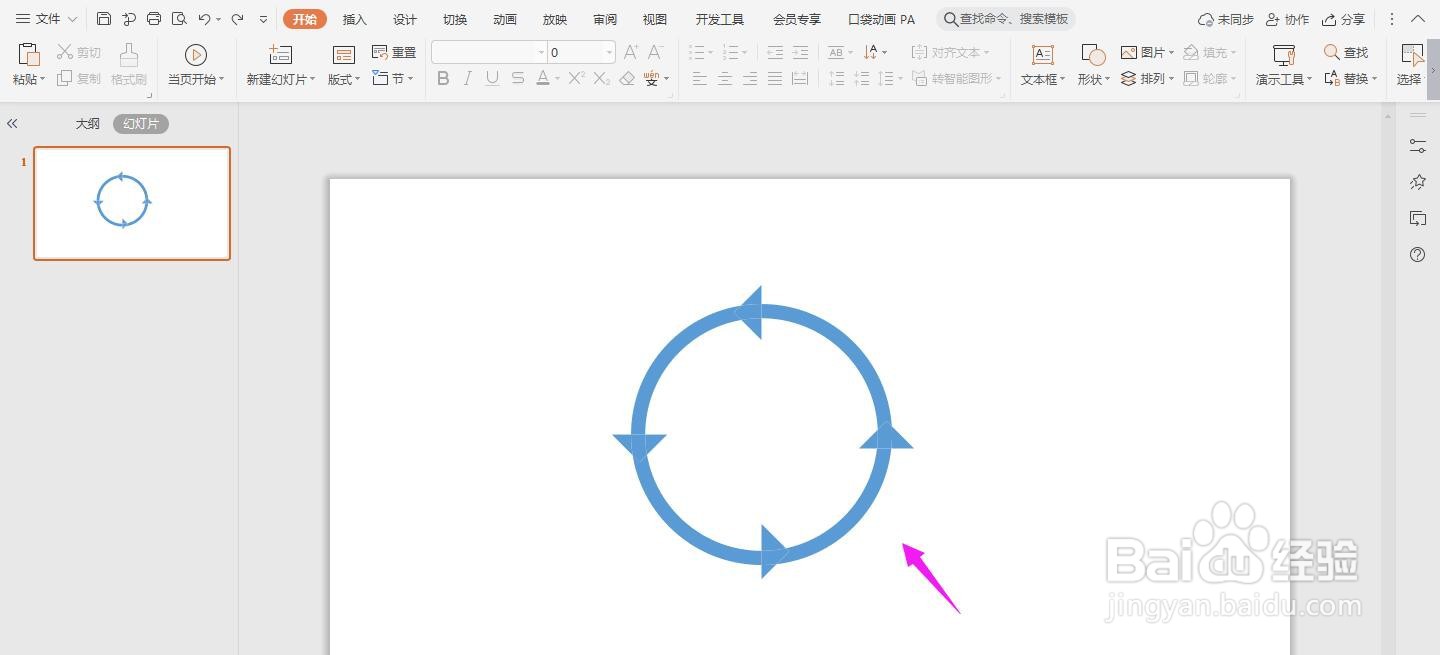Screen dimensions: 1440x655
Task: Undo the last action
Action: (x=204, y=19)
